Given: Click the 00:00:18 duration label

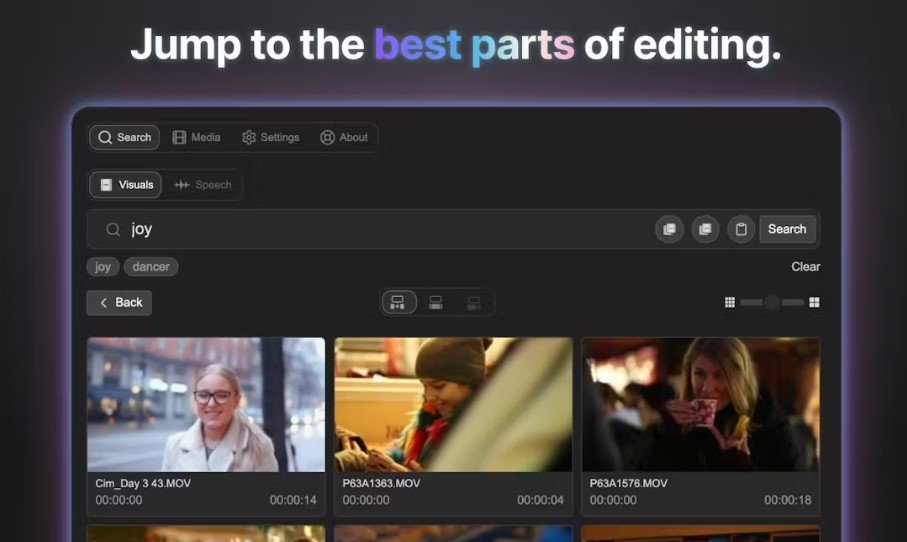Looking at the screenshot, I should [787, 500].
